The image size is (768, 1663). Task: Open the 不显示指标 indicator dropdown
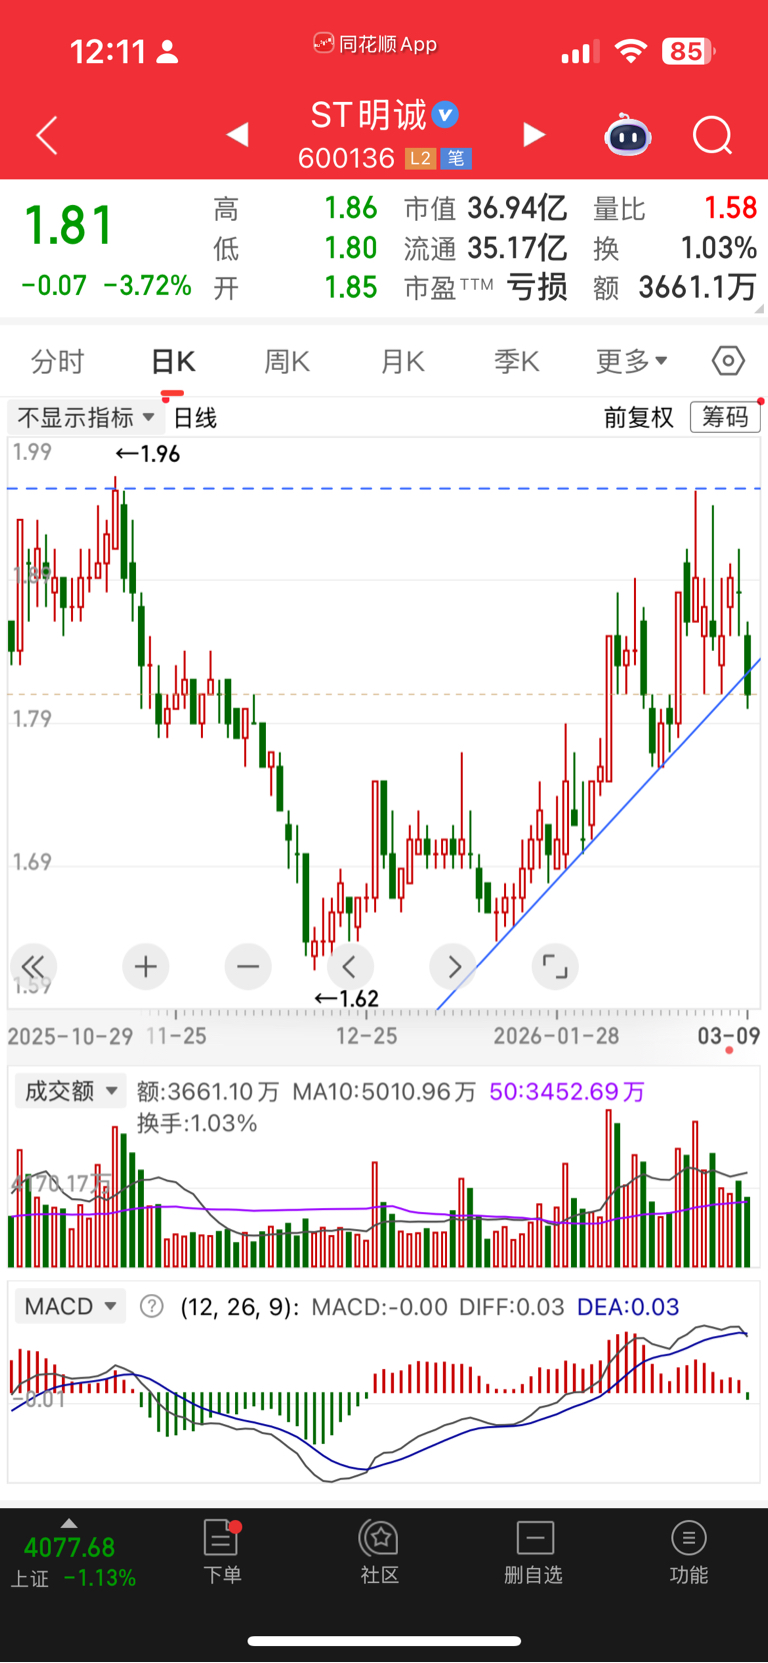[86, 417]
